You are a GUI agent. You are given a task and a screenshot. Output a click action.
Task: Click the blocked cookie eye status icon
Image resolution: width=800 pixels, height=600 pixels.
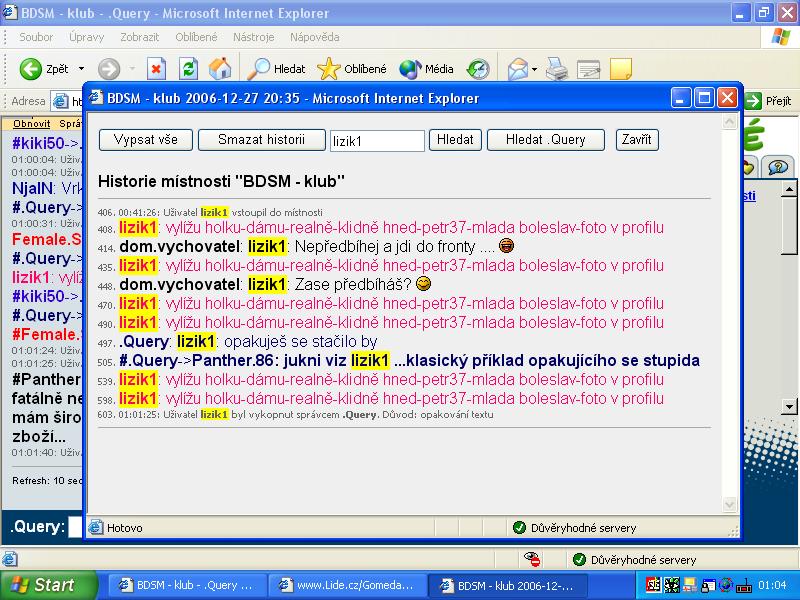click(x=532, y=559)
